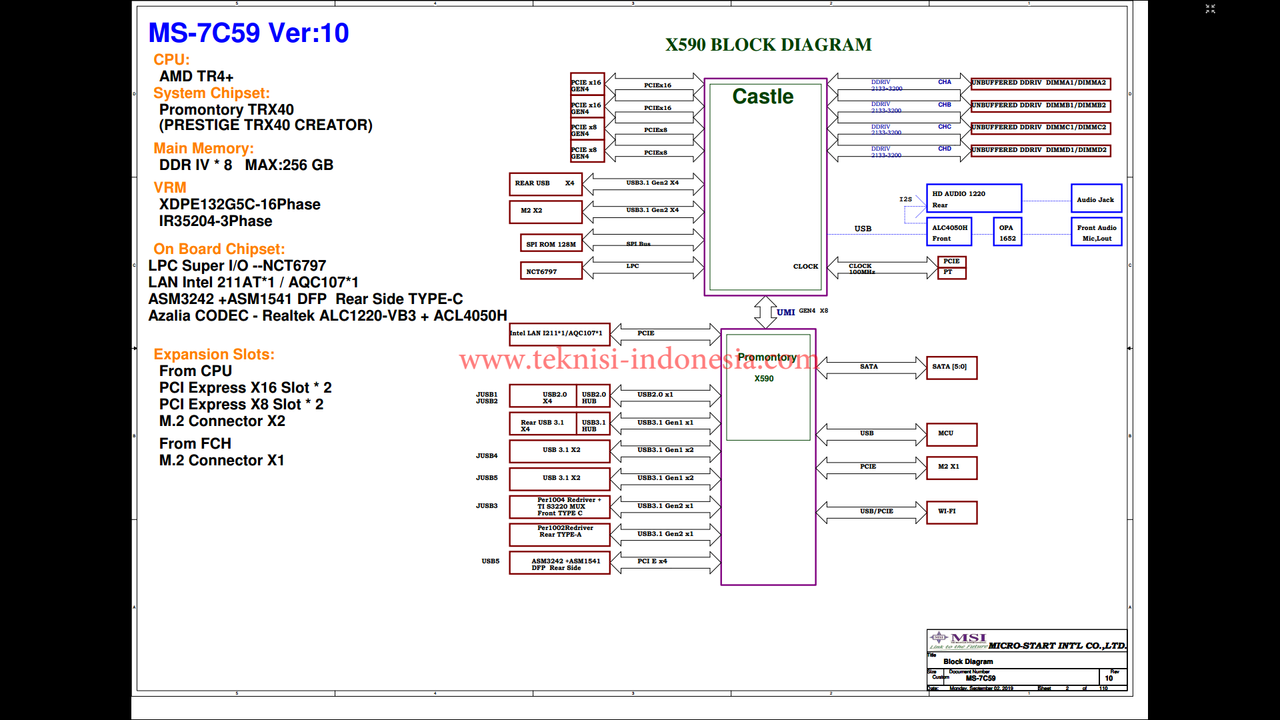This screenshot has height=720, width=1280.
Task: Click "CLOCK 100MHz" arrow label
Action: click(860, 269)
